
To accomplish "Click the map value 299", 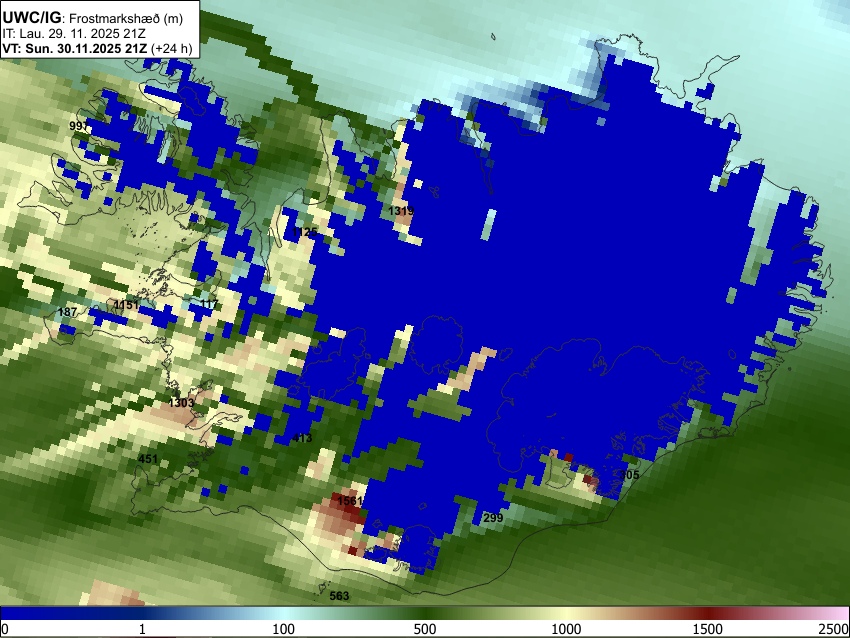I will click(x=493, y=518).
